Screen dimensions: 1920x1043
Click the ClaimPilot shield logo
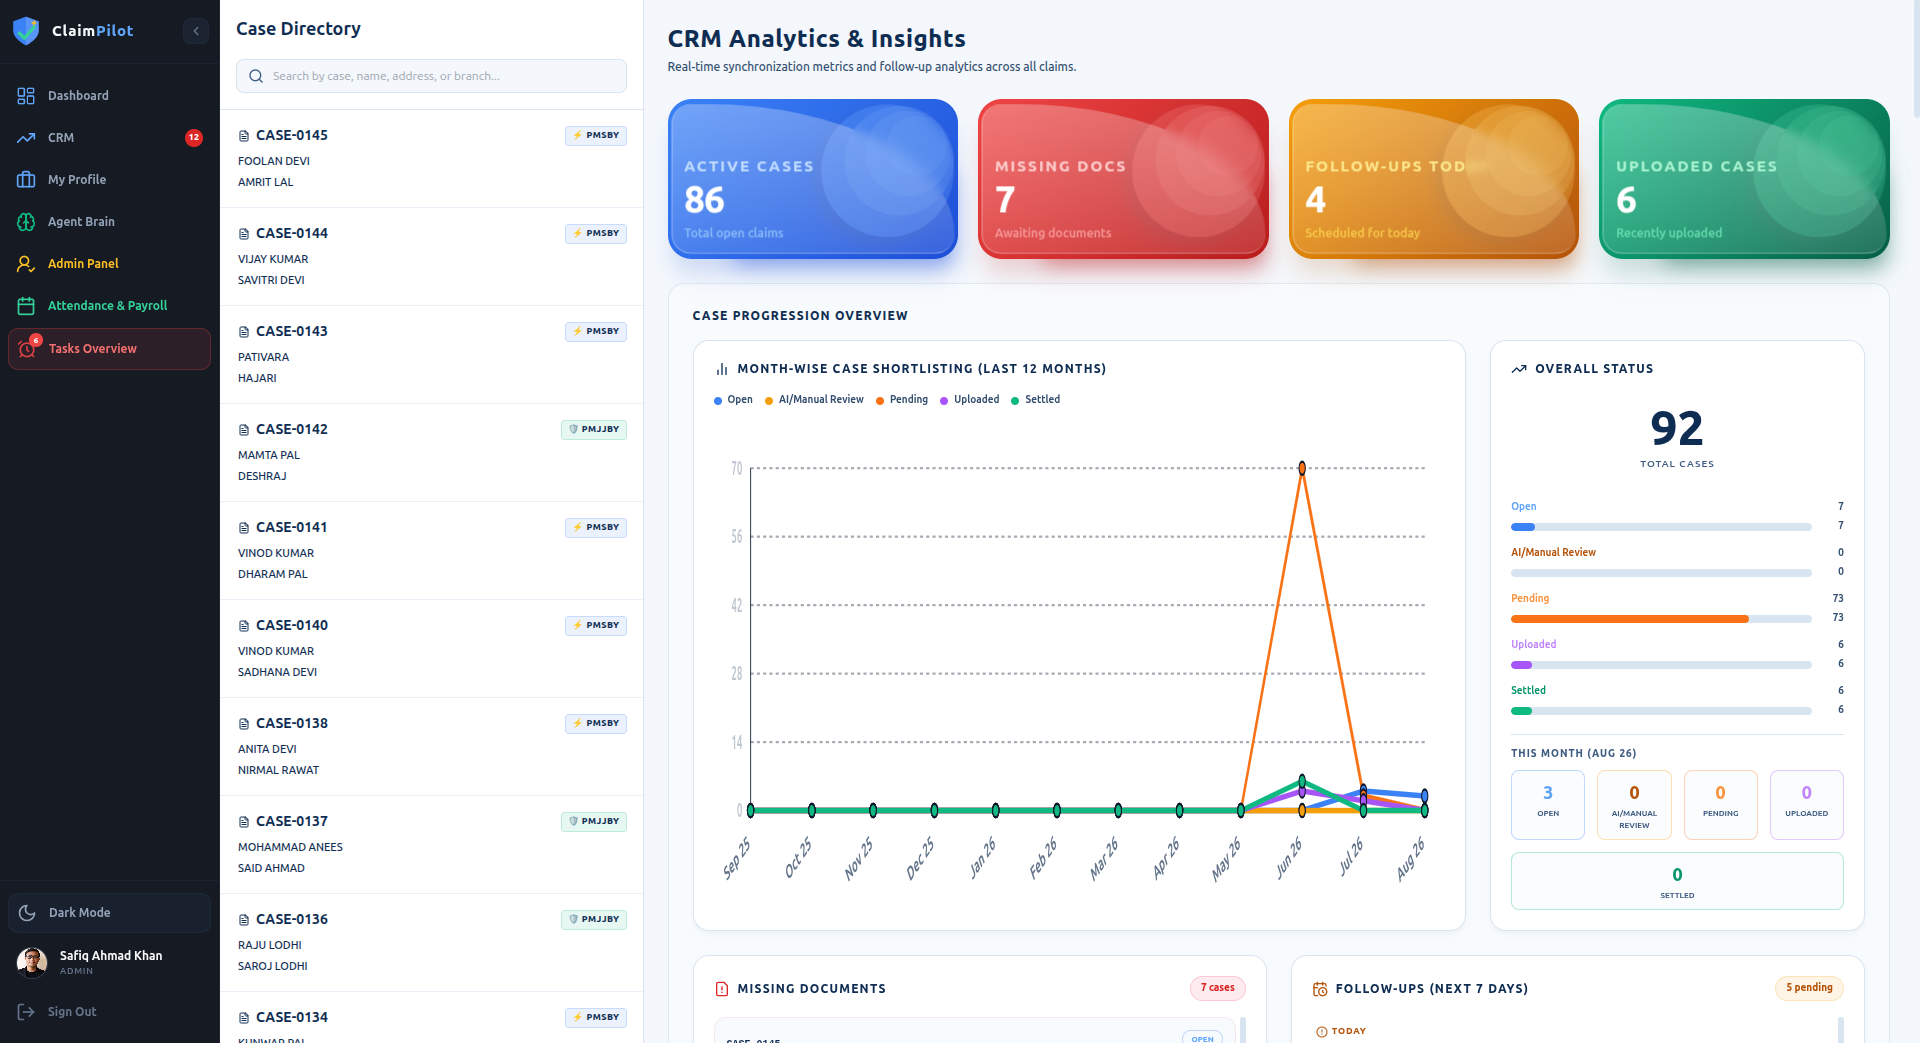coord(26,31)
